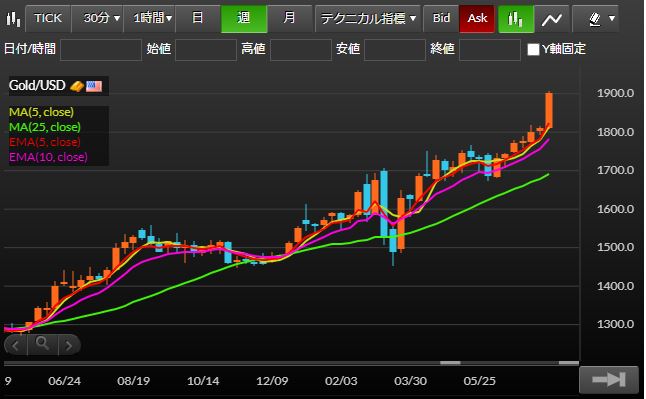Viewport: 646px width, 399px height.
Task: Click the 1400.0 price axis label
Action: (x=616, y=286)
